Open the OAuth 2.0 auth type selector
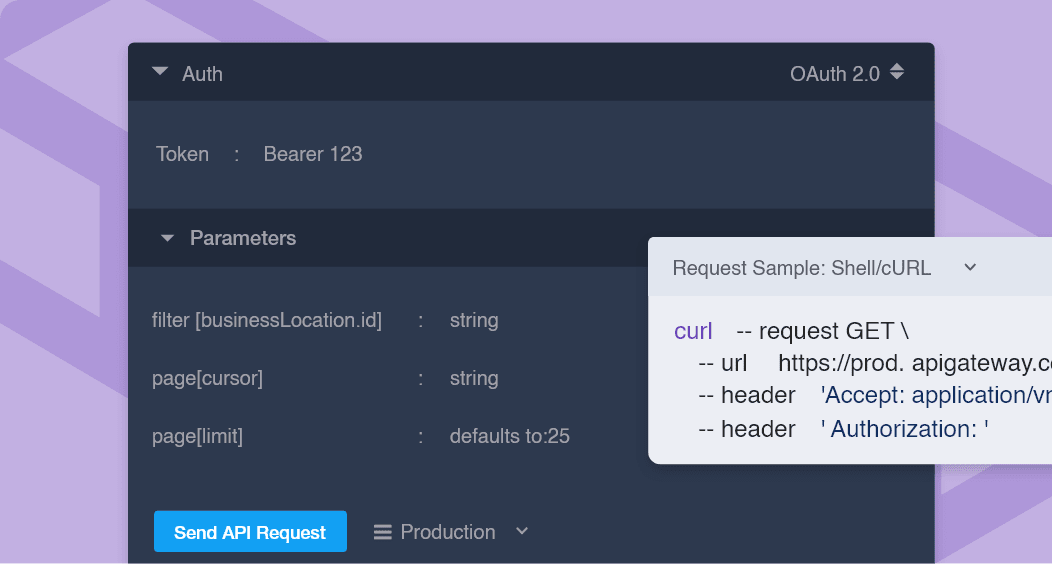This screenshot has width=1052, height=564. pos(835,73)
